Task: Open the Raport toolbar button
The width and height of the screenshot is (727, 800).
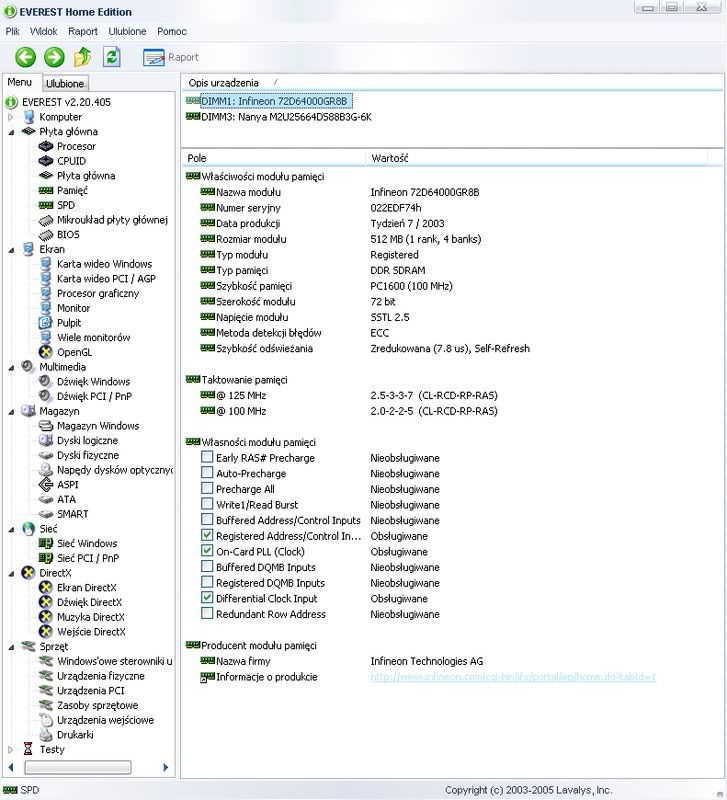Action: tap(171, 57)
